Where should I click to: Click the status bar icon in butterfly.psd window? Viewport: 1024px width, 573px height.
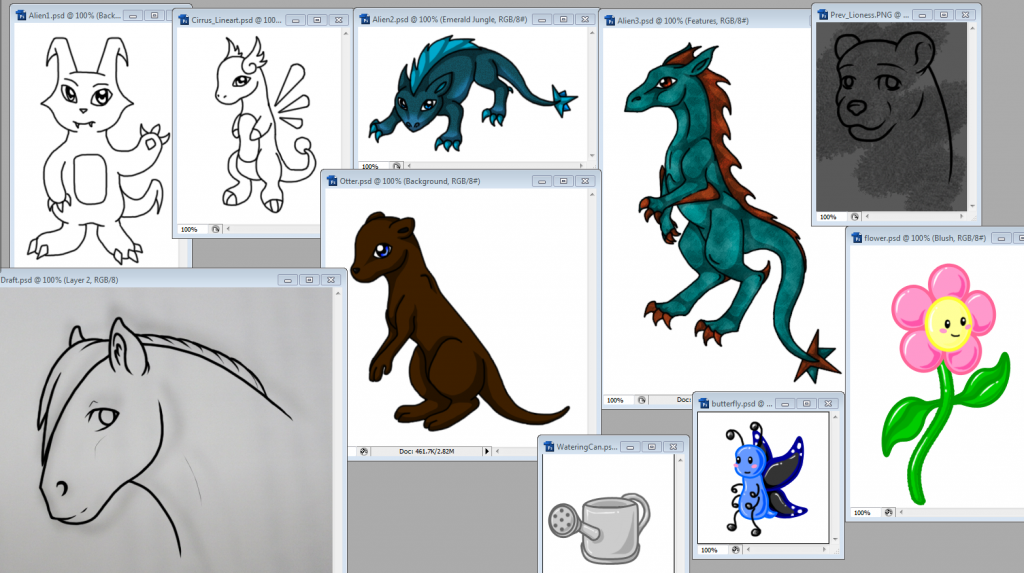(735, 550)
